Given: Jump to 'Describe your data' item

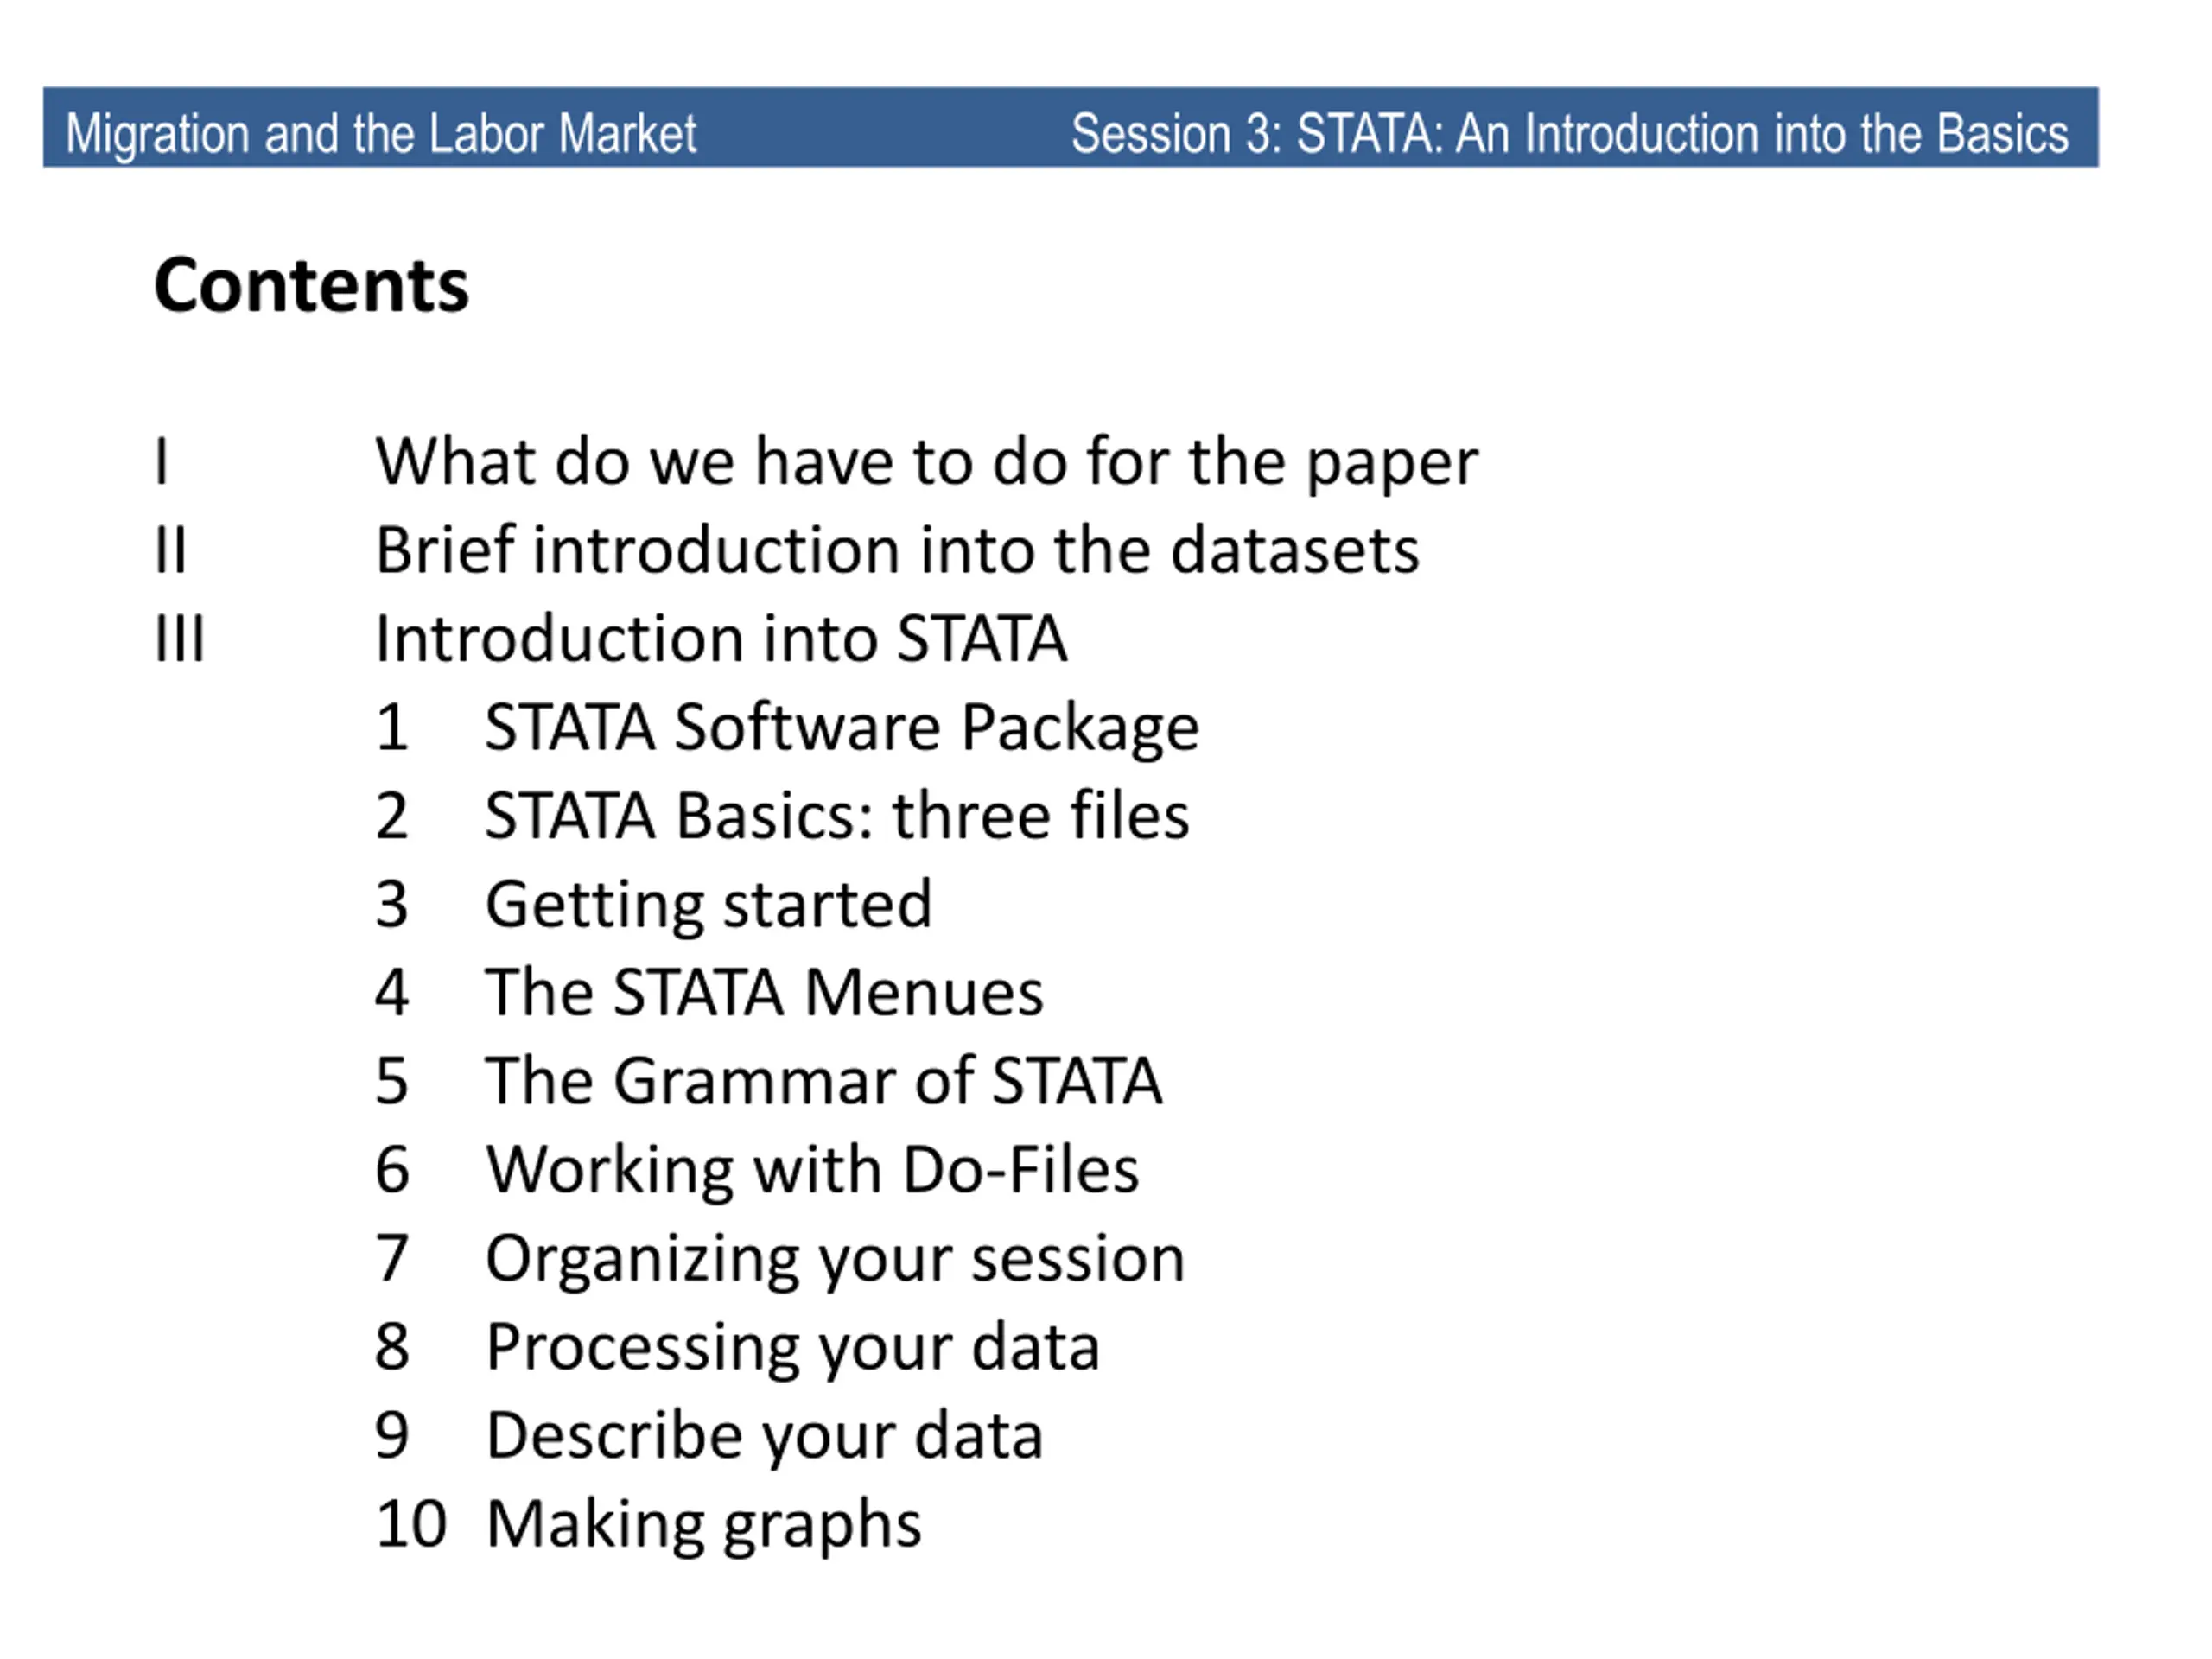Looking at the screenshot, I should 764,1437.
